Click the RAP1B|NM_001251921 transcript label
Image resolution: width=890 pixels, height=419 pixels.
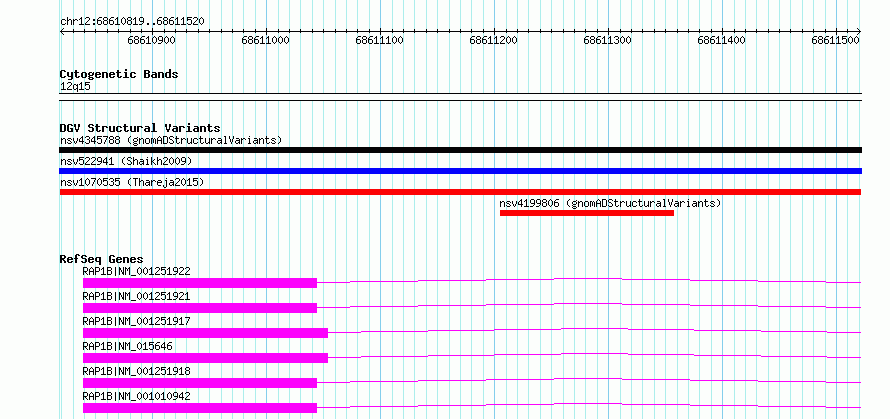136,296
